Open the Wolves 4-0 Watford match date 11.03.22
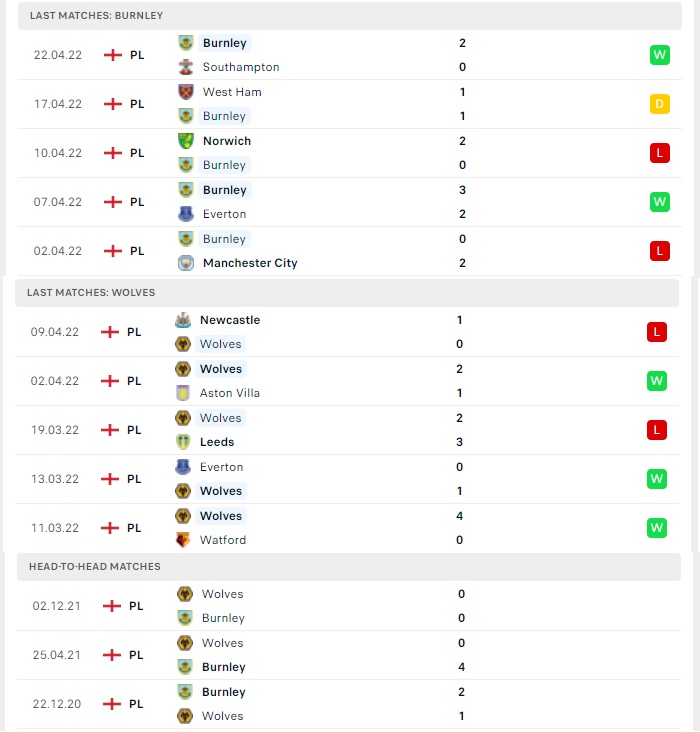Screen dimensions: 700x732 coord(55,528)
